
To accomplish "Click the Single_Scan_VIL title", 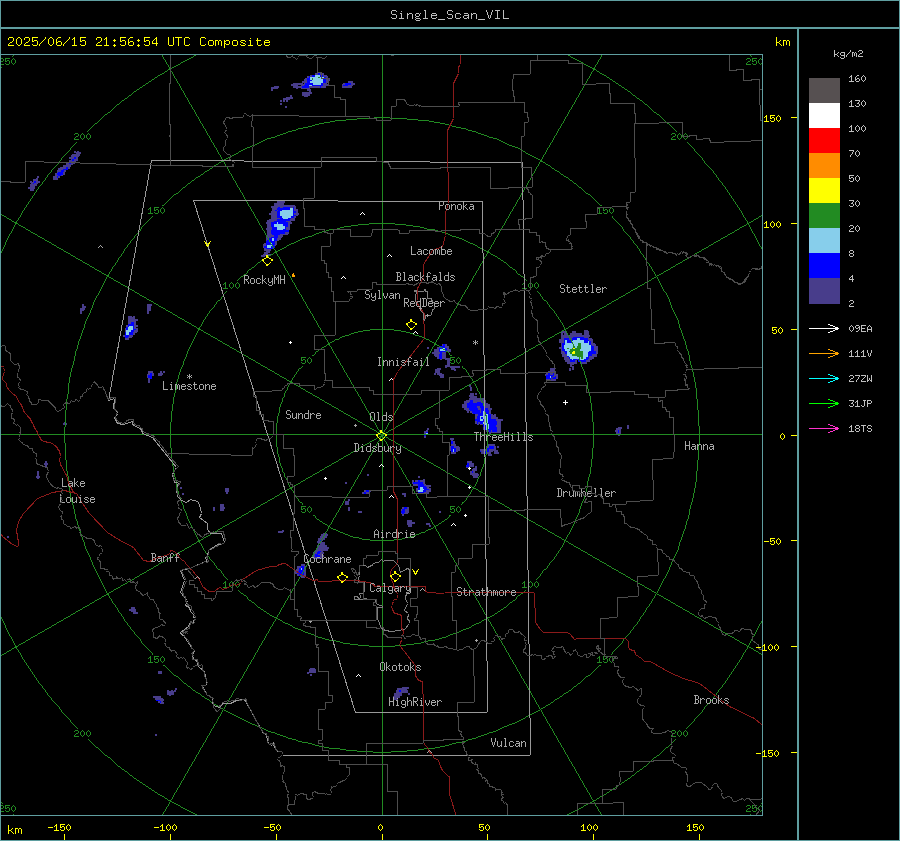I will (x=449, y=15).
